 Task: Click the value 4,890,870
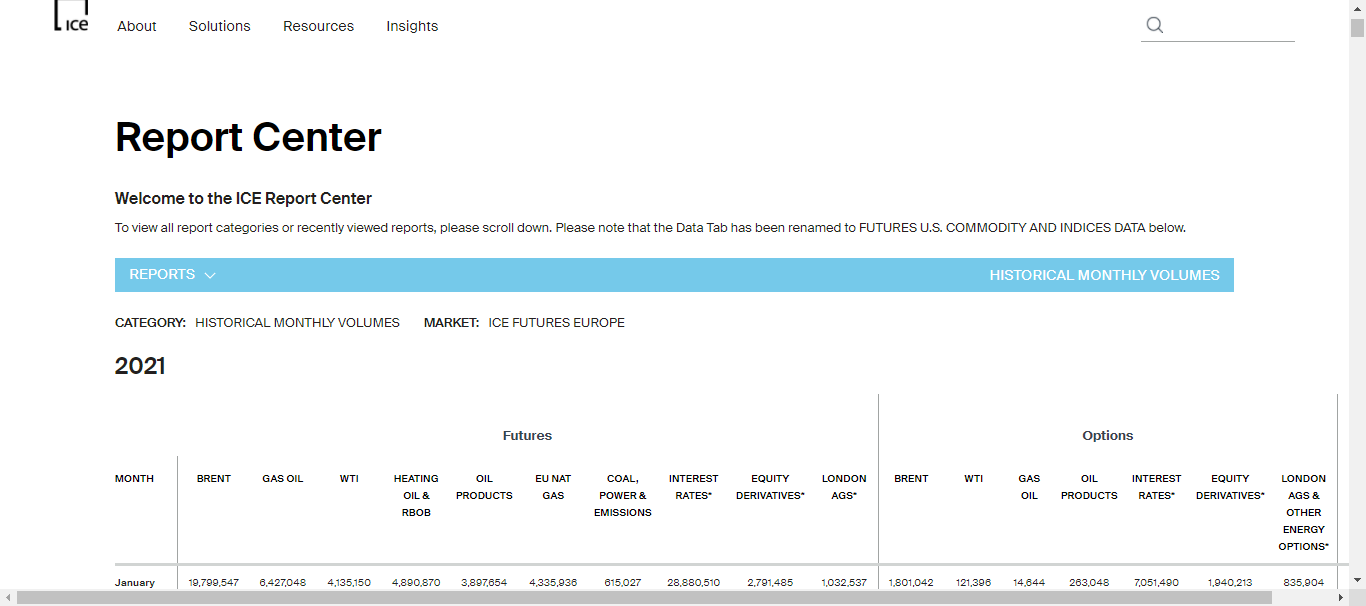(416, 583)
